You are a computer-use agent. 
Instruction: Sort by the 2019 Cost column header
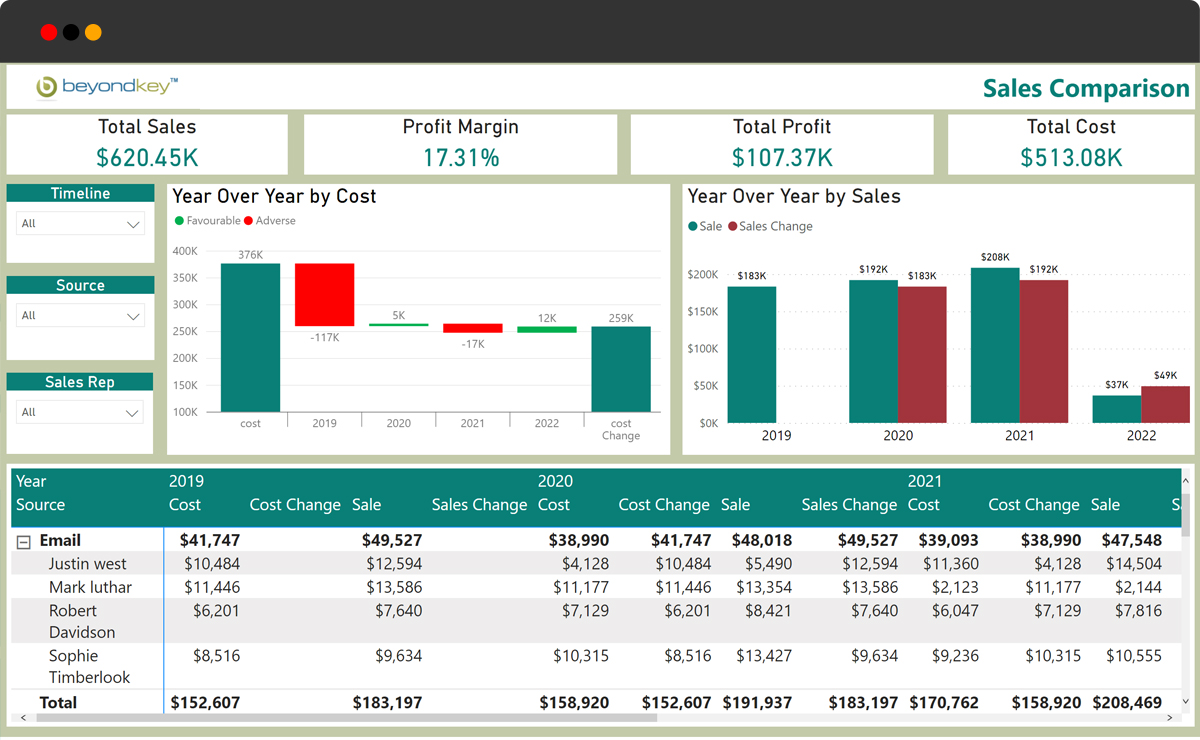tap(185, 505)
